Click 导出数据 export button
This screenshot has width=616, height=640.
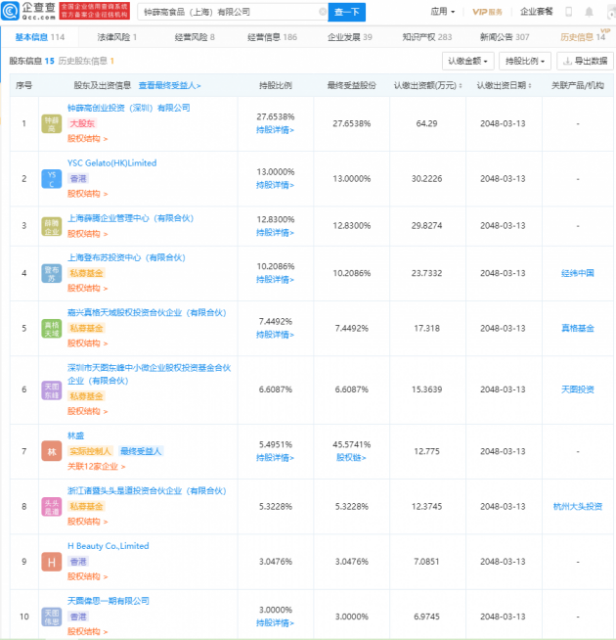pyautogui.click(x=585, y=61)
